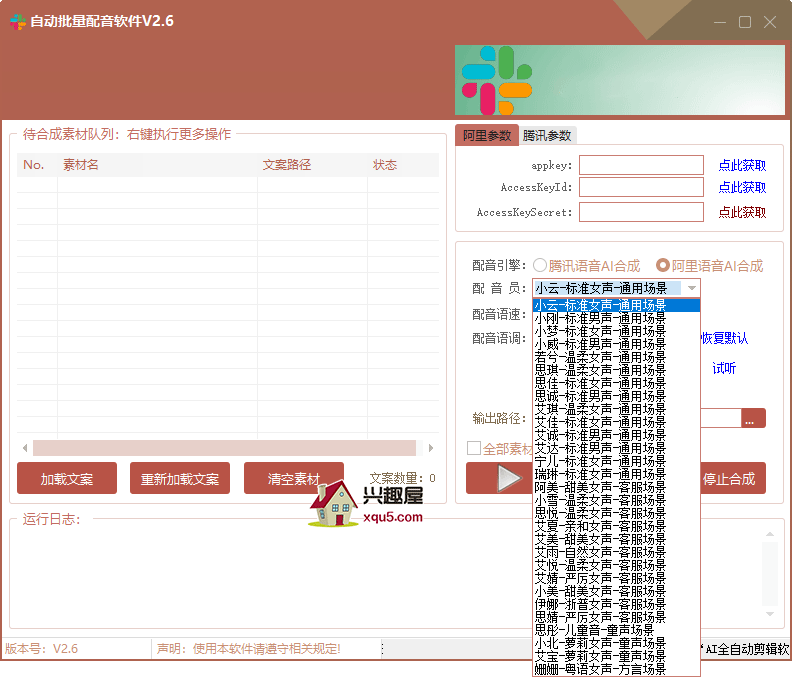Click the 加载文案 button

coord(67,478)
